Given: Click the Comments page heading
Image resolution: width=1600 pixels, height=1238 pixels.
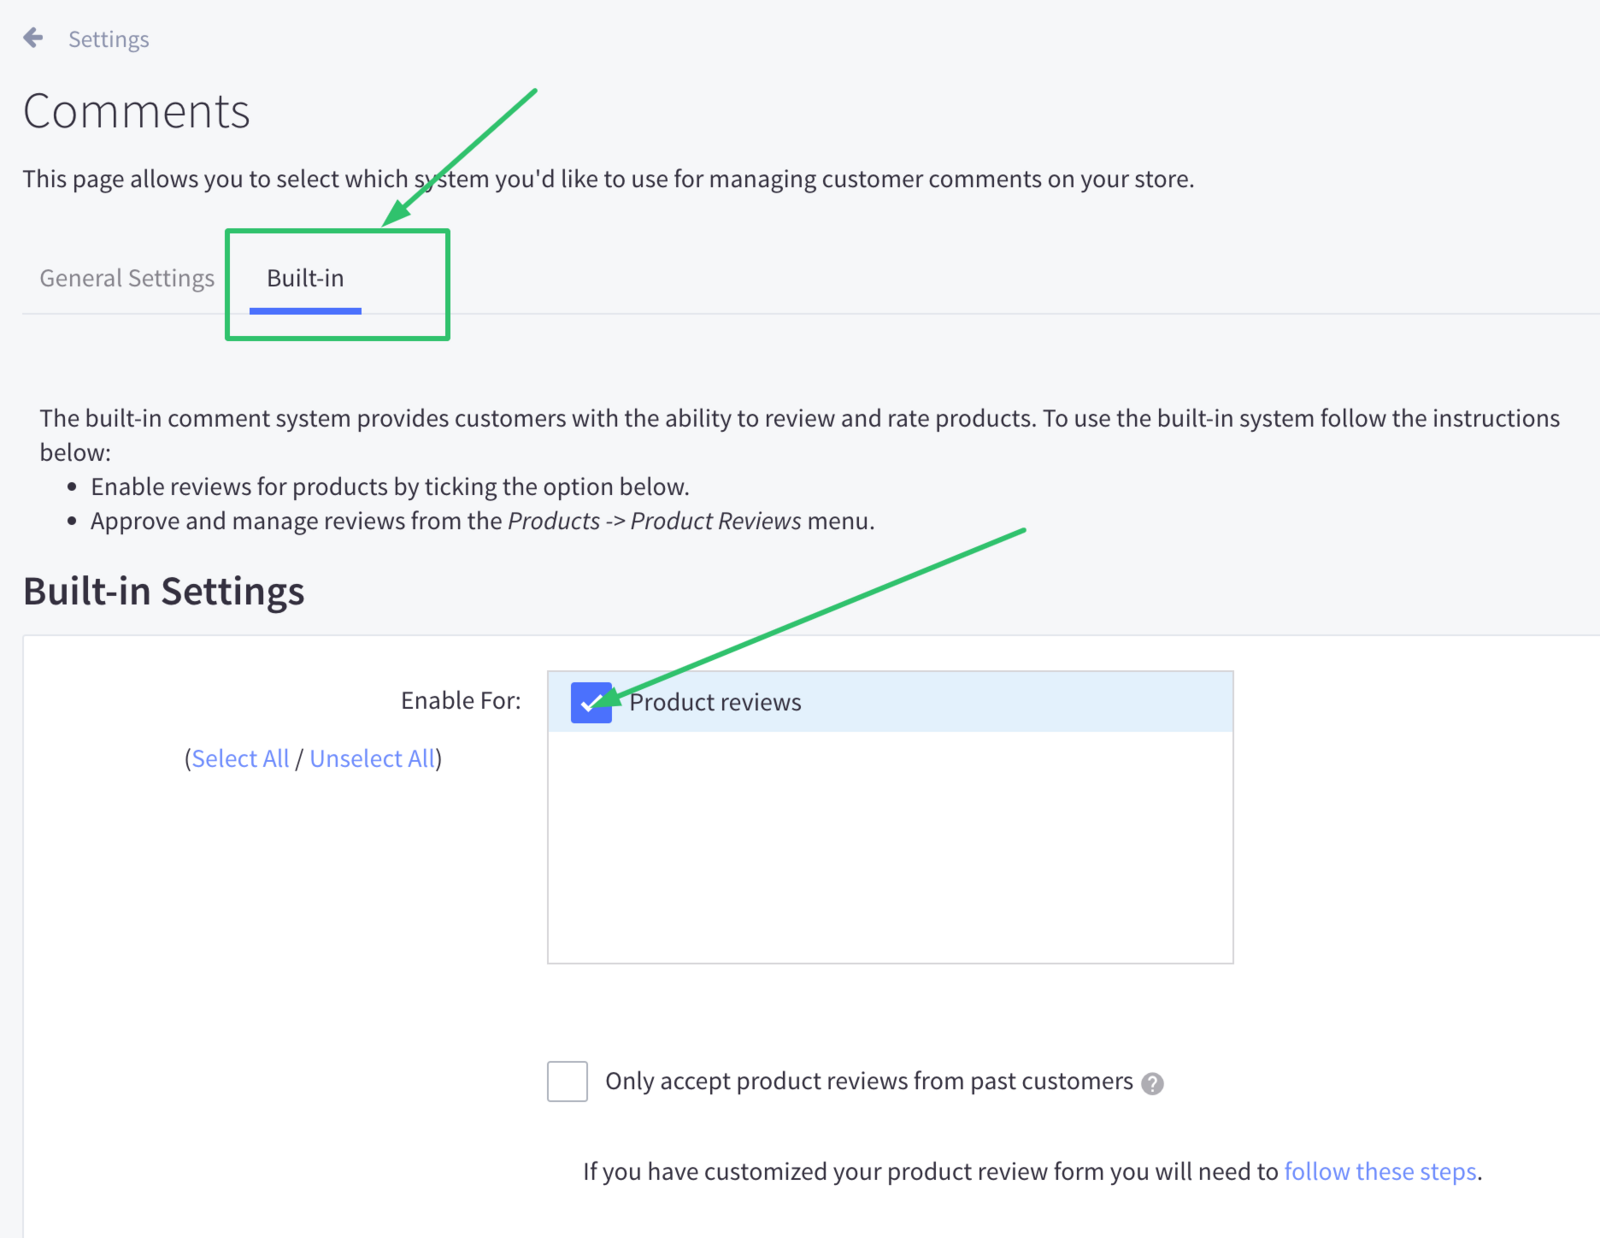Looking at the screenshot, I should click(x=136, y=111).
